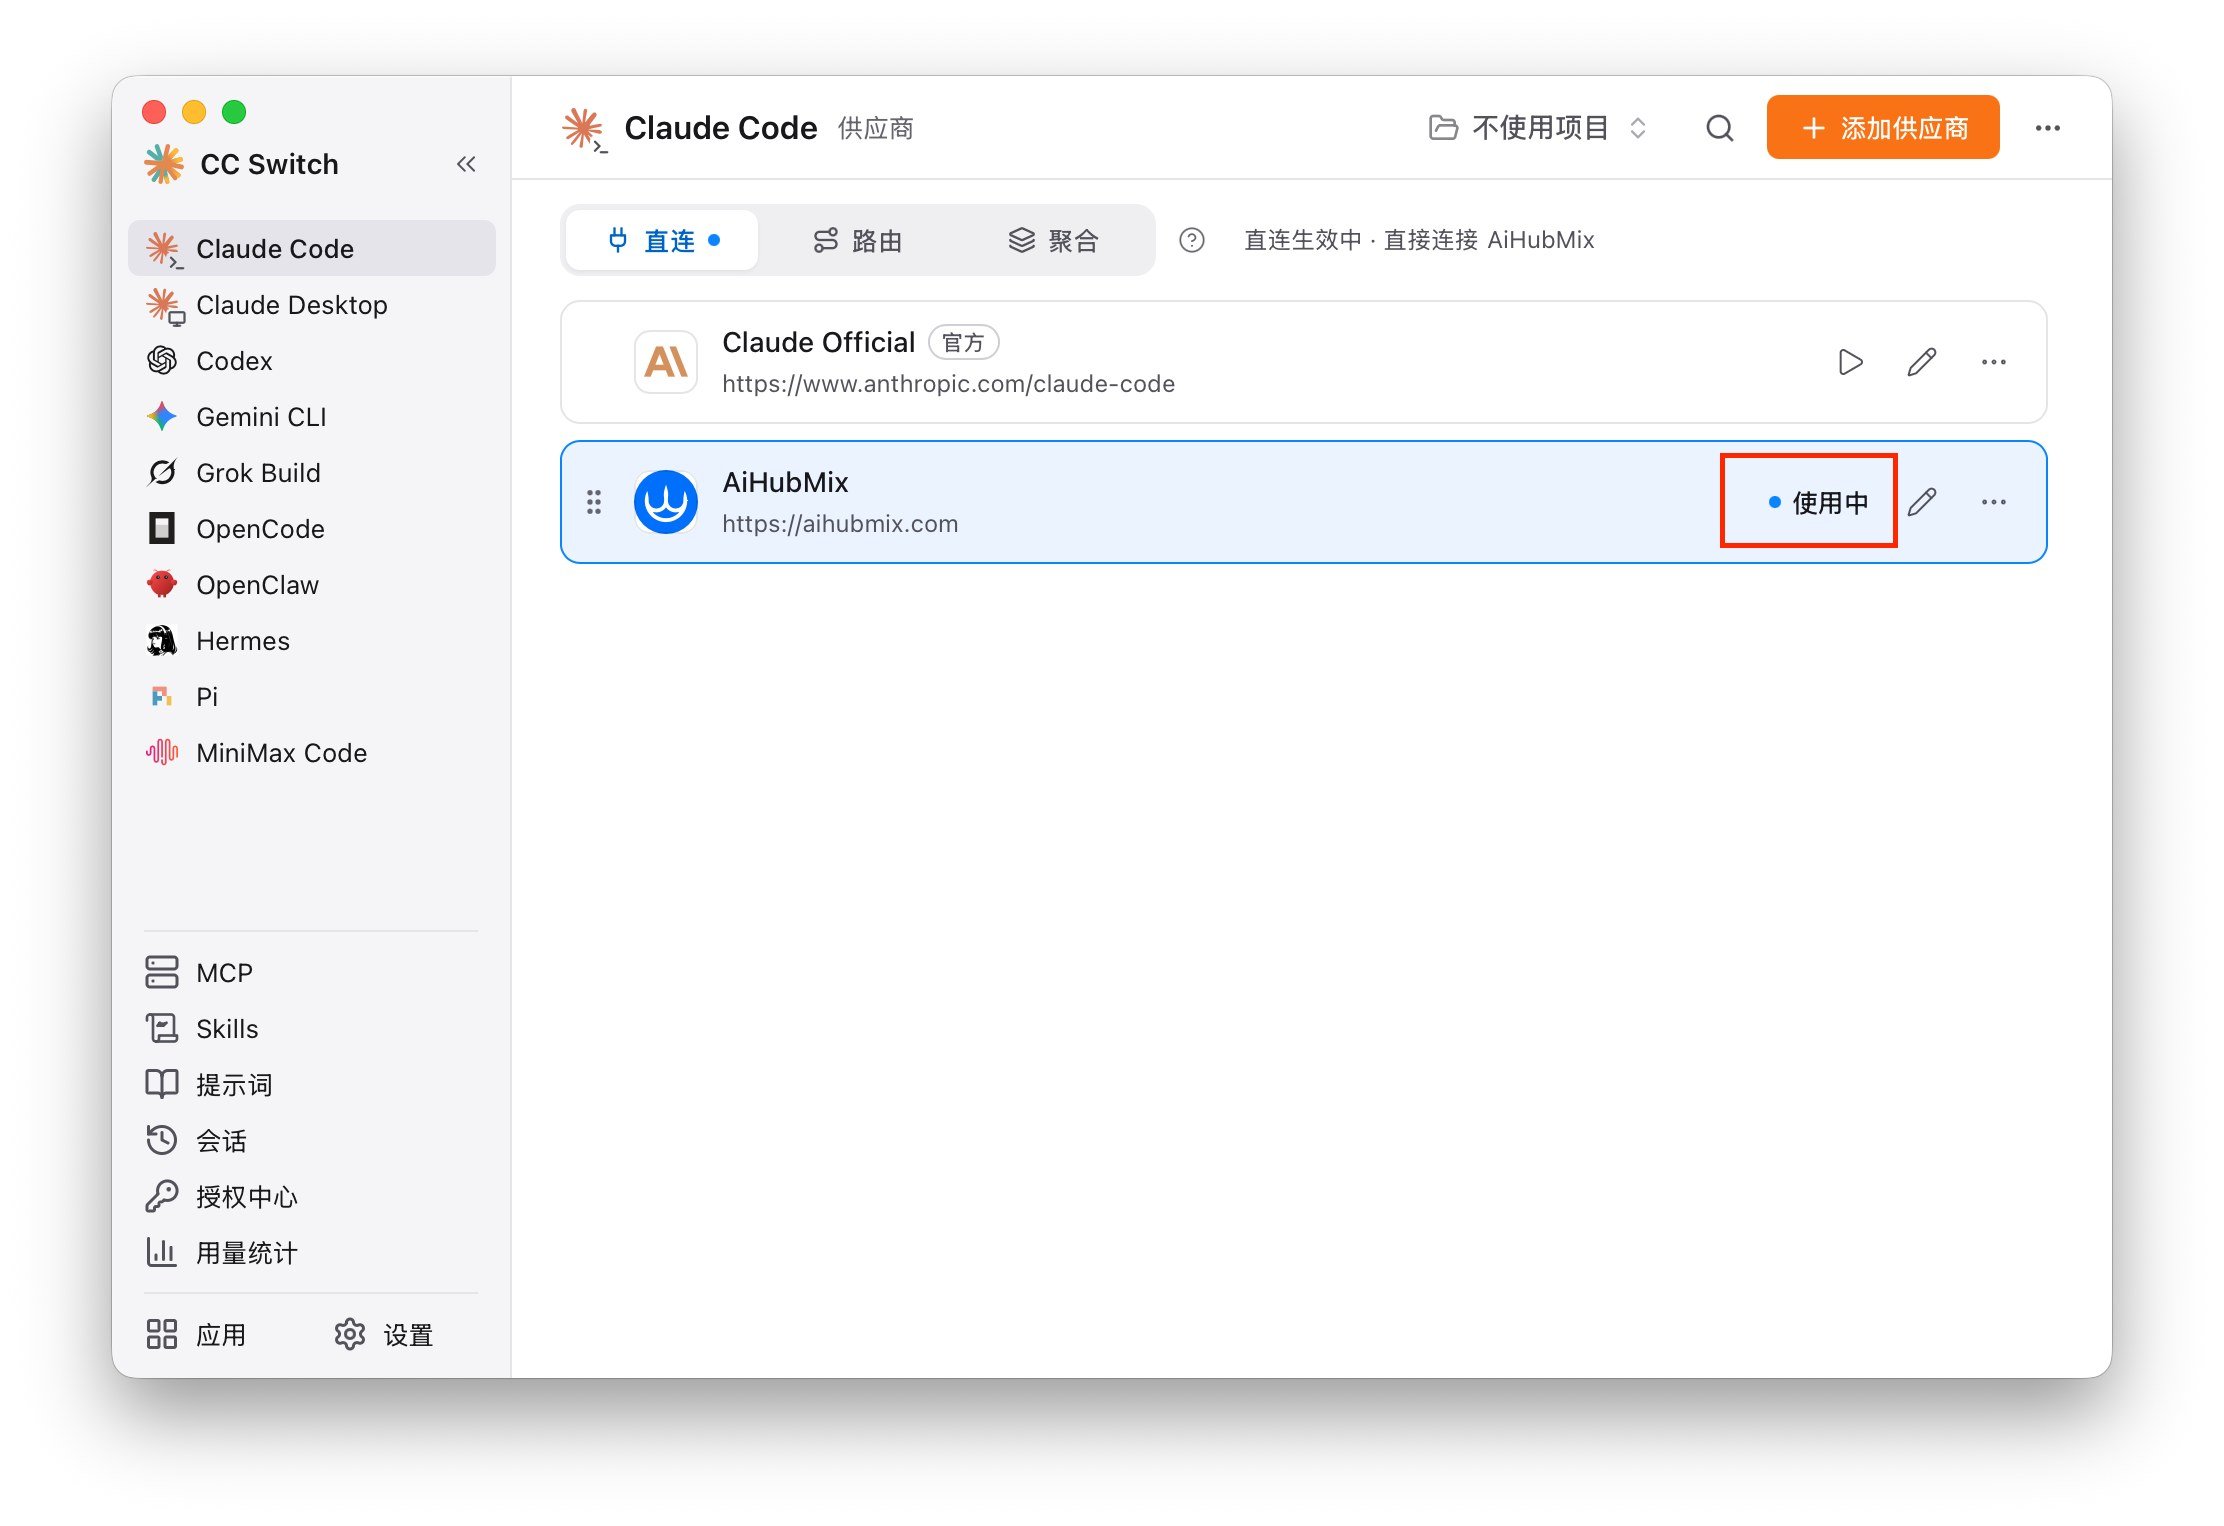Open the MCP section
The height and width of the screenshot is (1526, 2224).
(312, 972)
